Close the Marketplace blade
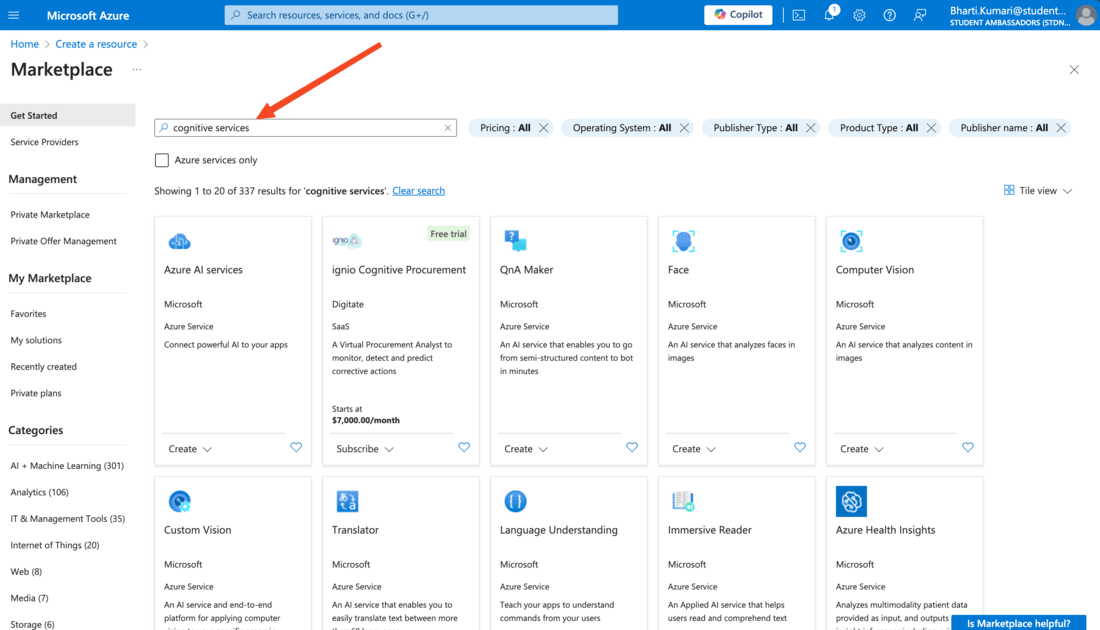The height and width of the screenshot is (630, 1100). [x=1074, y=69]
